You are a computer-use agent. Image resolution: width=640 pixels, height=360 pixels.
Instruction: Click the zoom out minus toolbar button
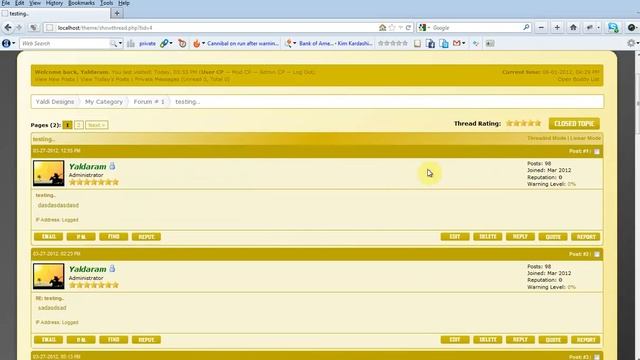(541, 28)
